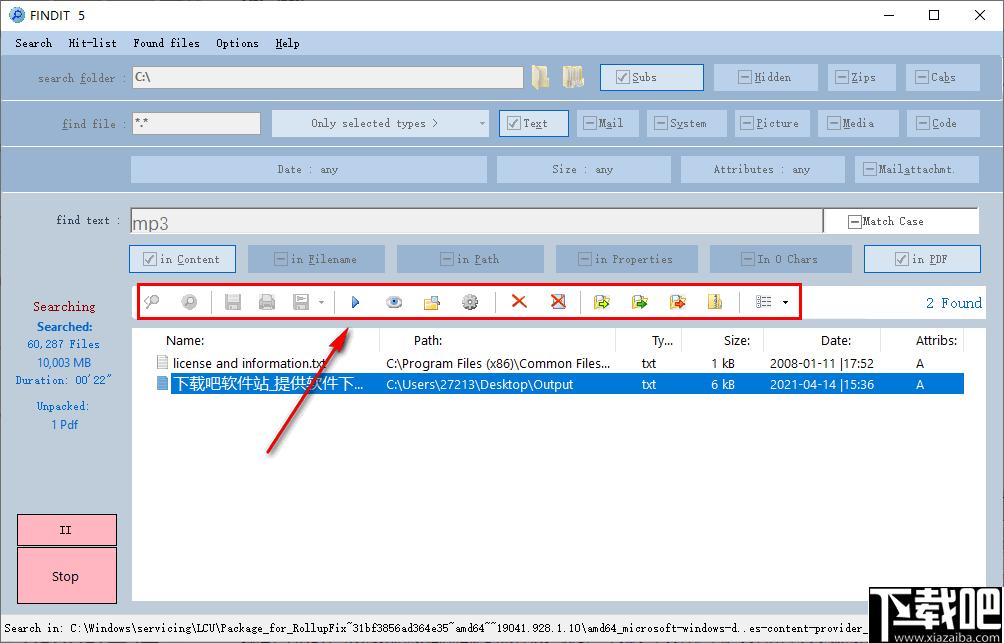Click the multiple folders selection icon
Image resolution: width=1004 pixels, height=643 pixels.
coord(573,77)
